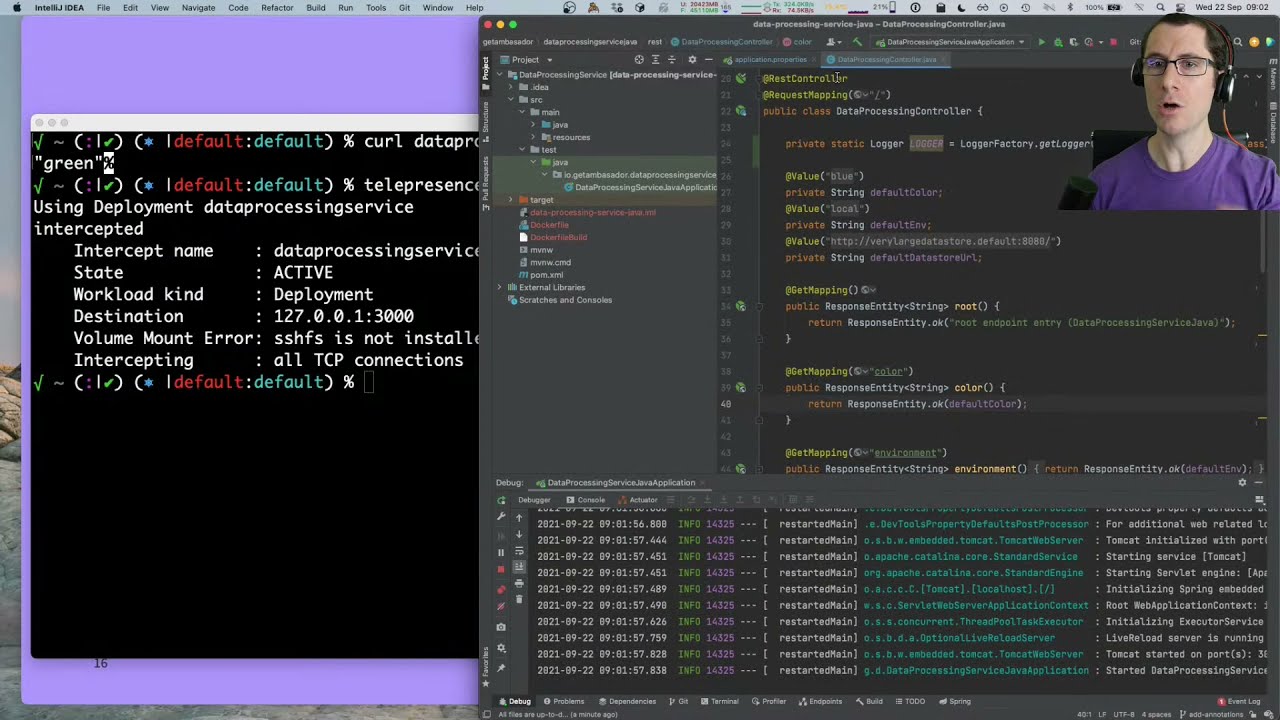The height and width of the screenshot is (720, 1280).
Task: Open Endpoints tool window button
Action: click(x=821, y=701)
